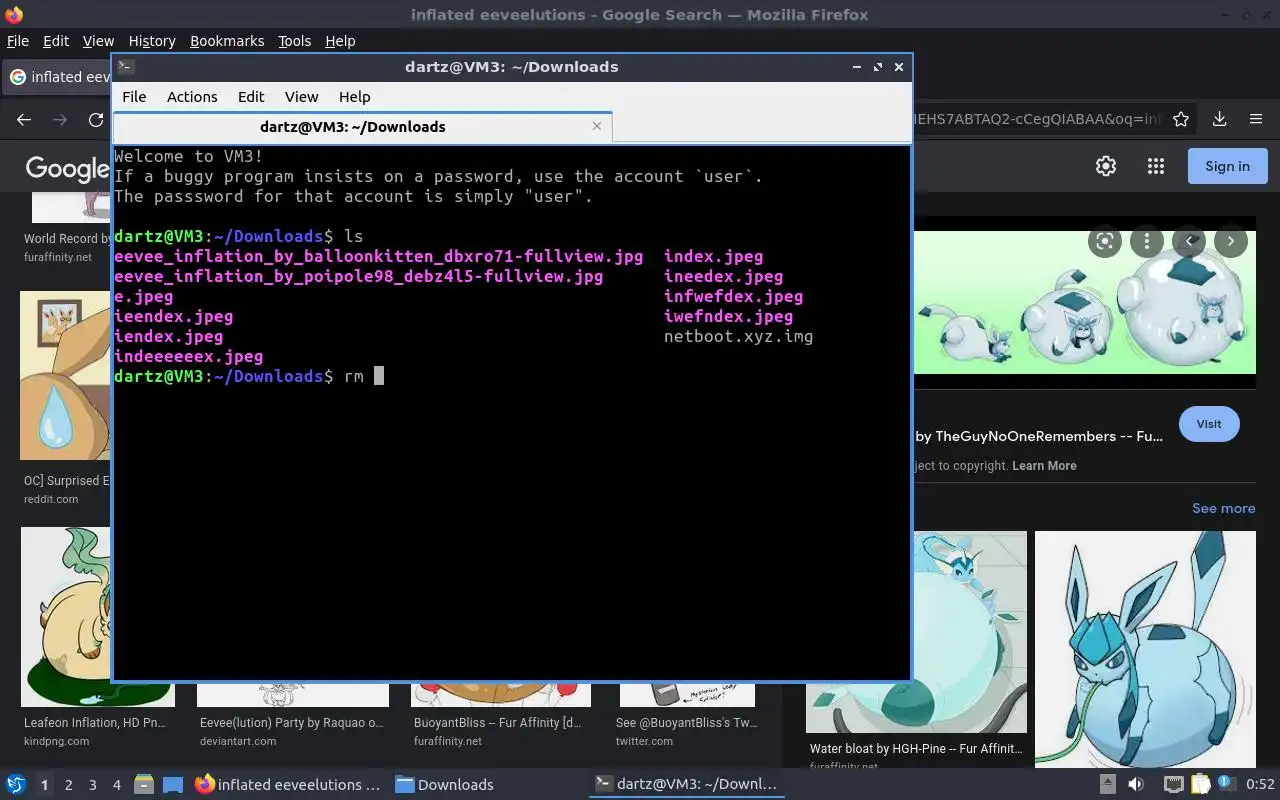Go to previous image in preview
Screen dimensions: 1280x800
coord(1189,241)
